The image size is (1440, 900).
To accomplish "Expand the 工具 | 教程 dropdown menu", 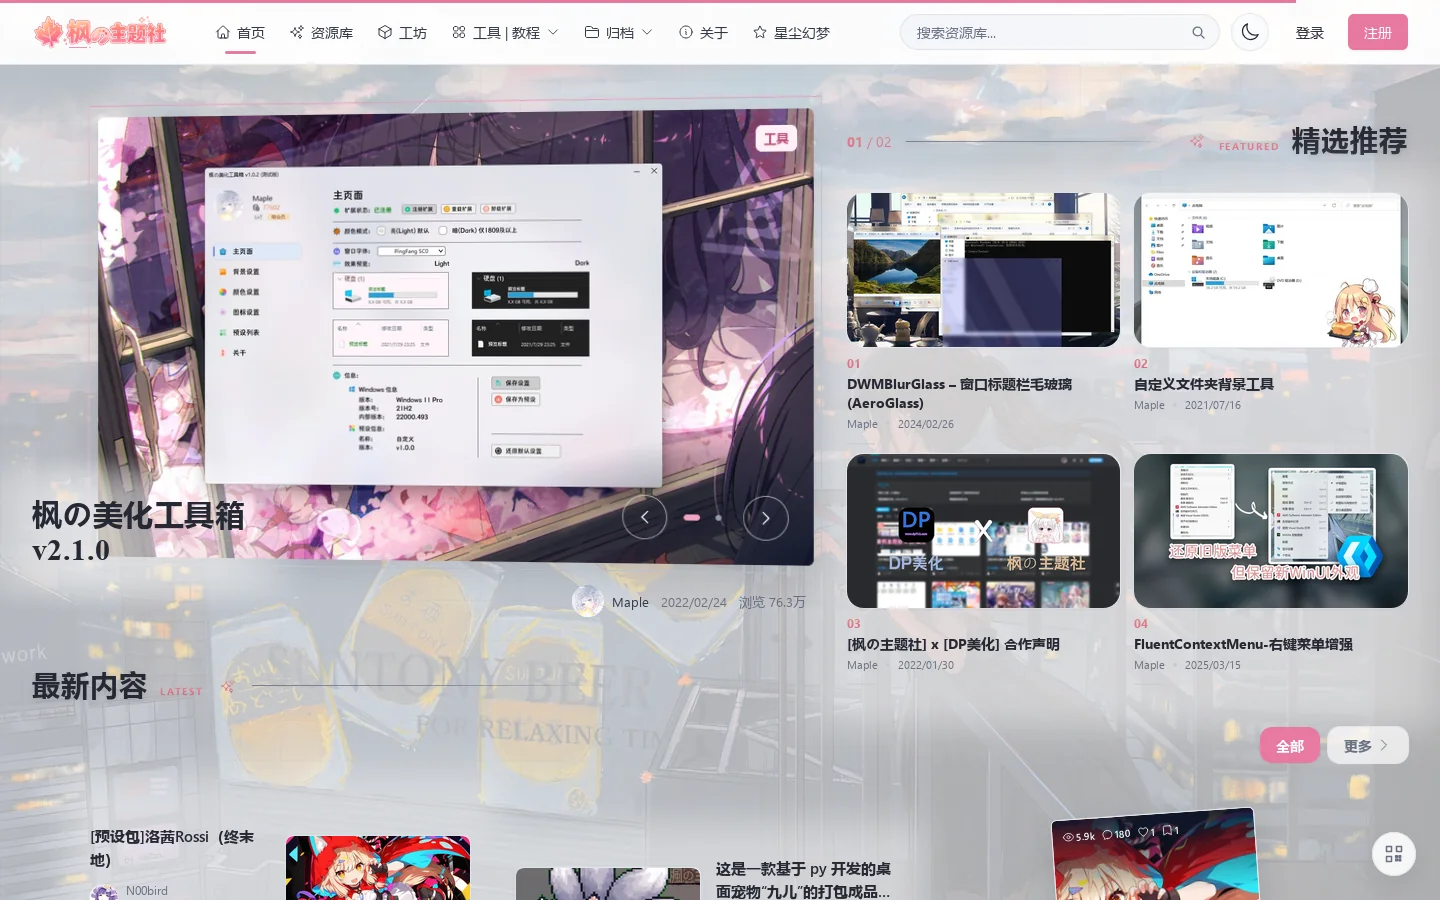I will point(505,33).
